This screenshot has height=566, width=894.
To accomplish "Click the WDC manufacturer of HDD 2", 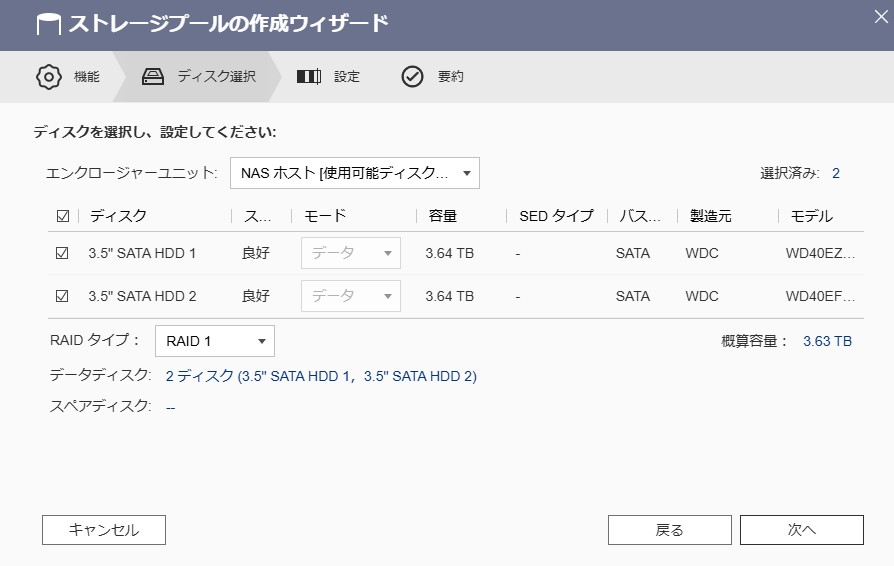I will pos(702,296).
